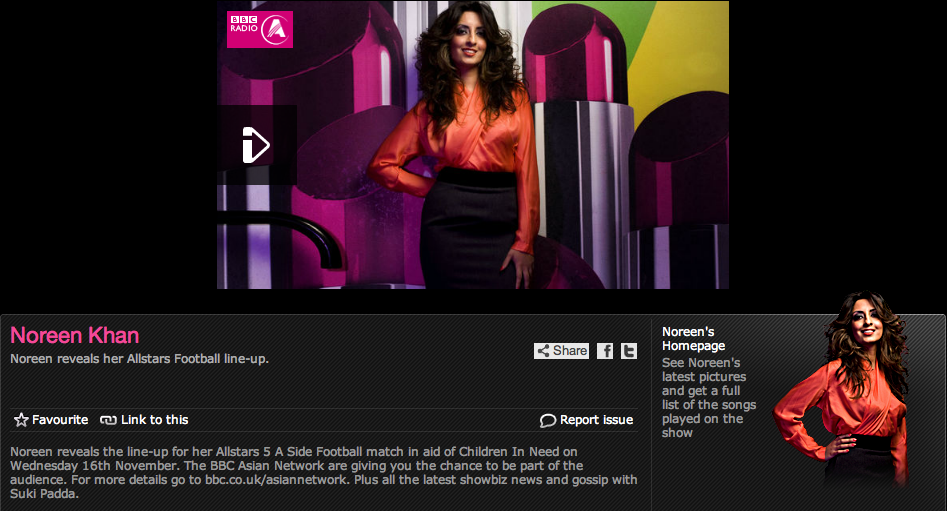Image resolution: width=947 pixels, height=511 pixels.
Task: Click the episode synopsis paragraph
Action: [x=324, y=472]
